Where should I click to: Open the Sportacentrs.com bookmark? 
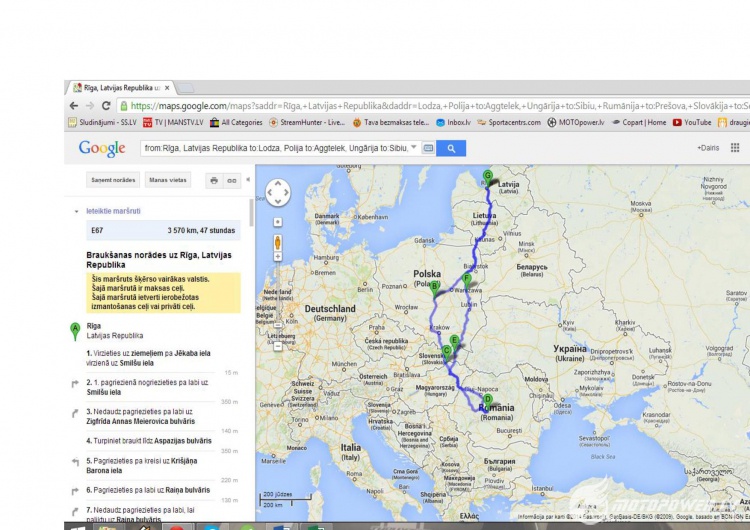coord(509,122)
